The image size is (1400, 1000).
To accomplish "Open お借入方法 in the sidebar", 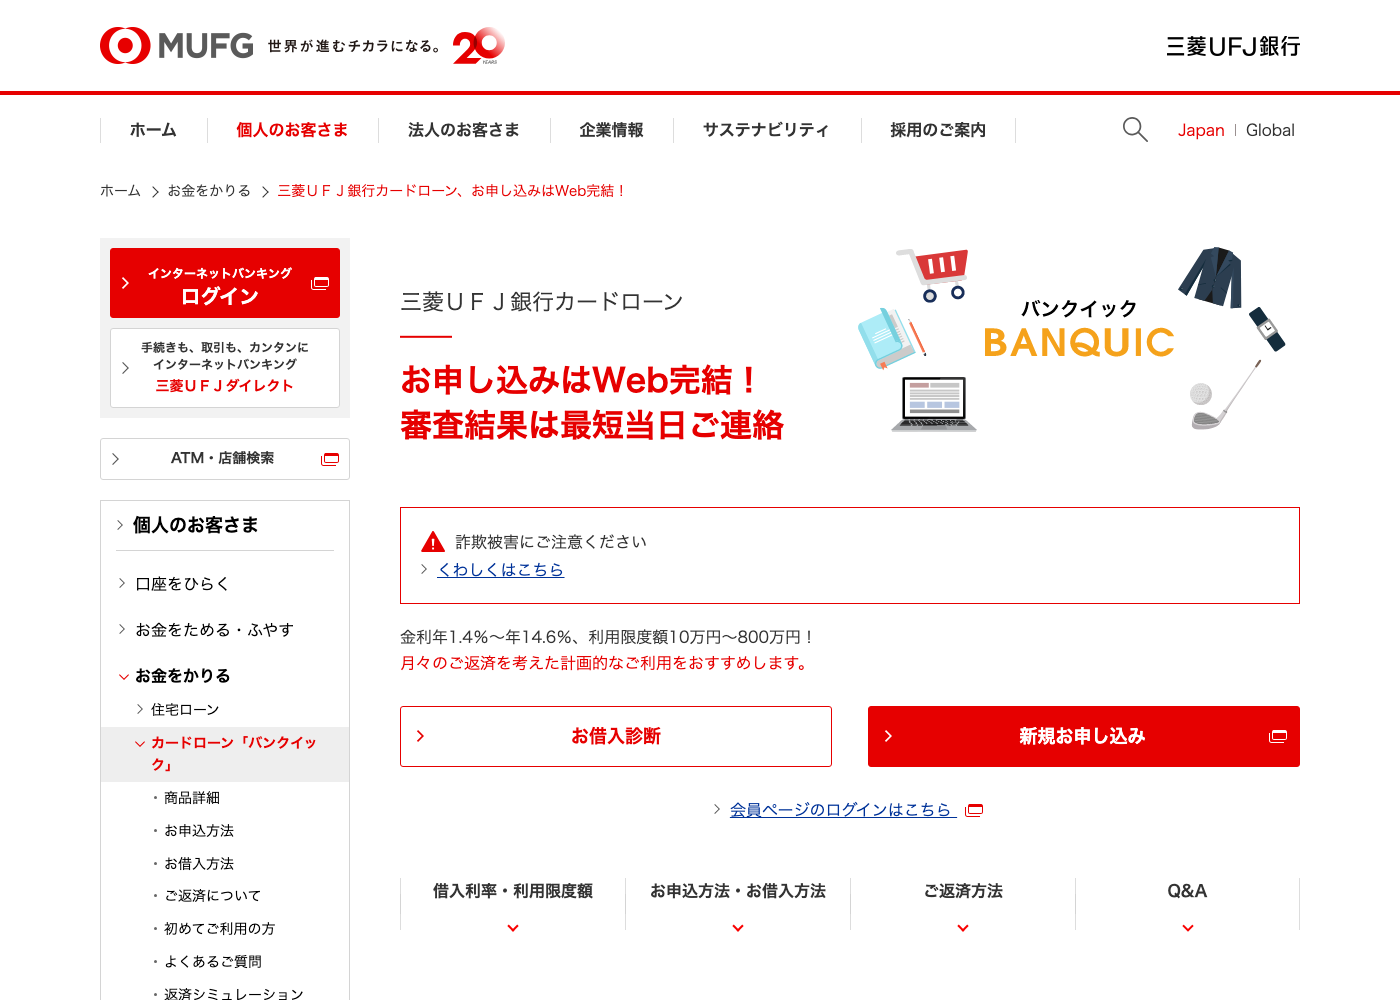I will point(199,864).
